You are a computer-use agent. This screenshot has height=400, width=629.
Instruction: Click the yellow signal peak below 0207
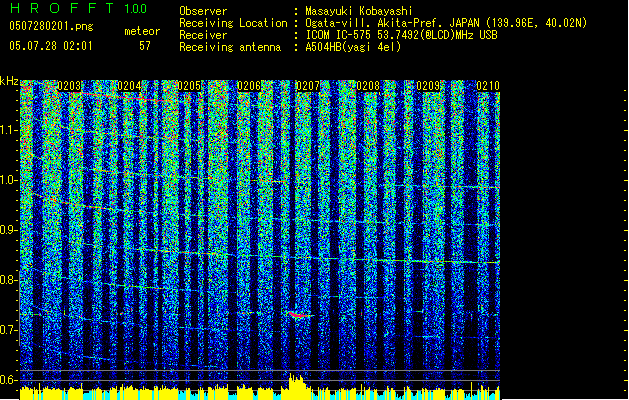tap(296, 382)
